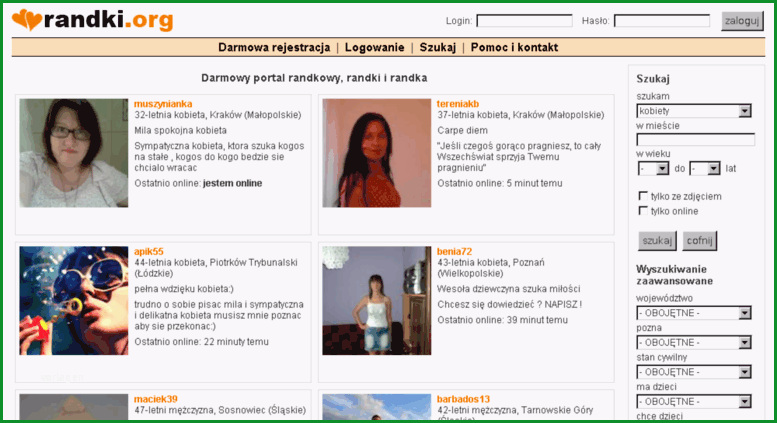Open the minimum age dropdown

(x=654, y=169)
